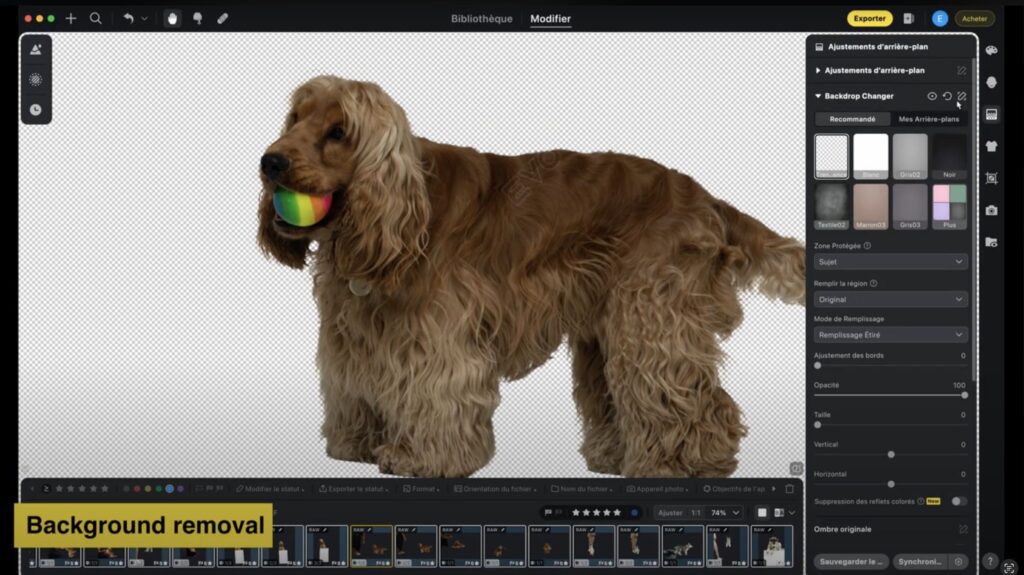The image size is (1024, 575).
Task: Open the crop tool in right sidebar
Action: [x=991, y=178]
